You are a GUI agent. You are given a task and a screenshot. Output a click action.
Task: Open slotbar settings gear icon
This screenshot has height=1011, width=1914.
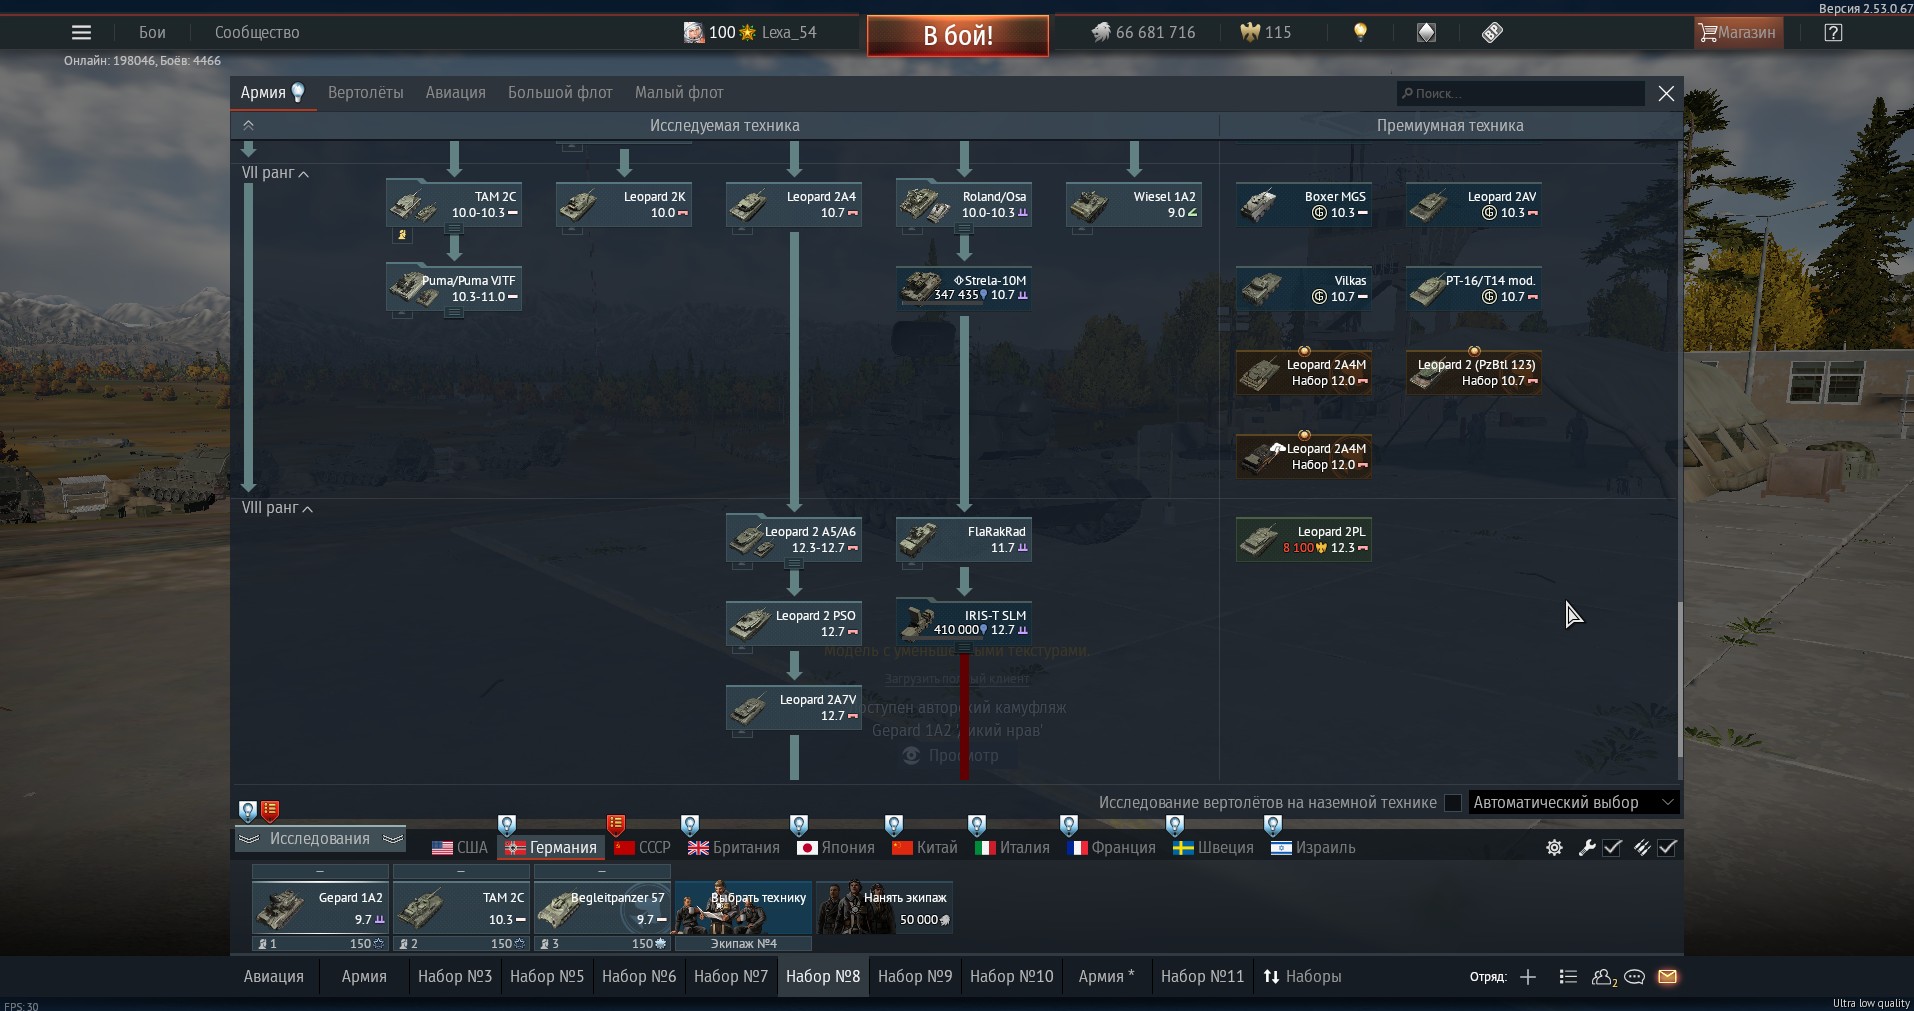pos(1554,848)
